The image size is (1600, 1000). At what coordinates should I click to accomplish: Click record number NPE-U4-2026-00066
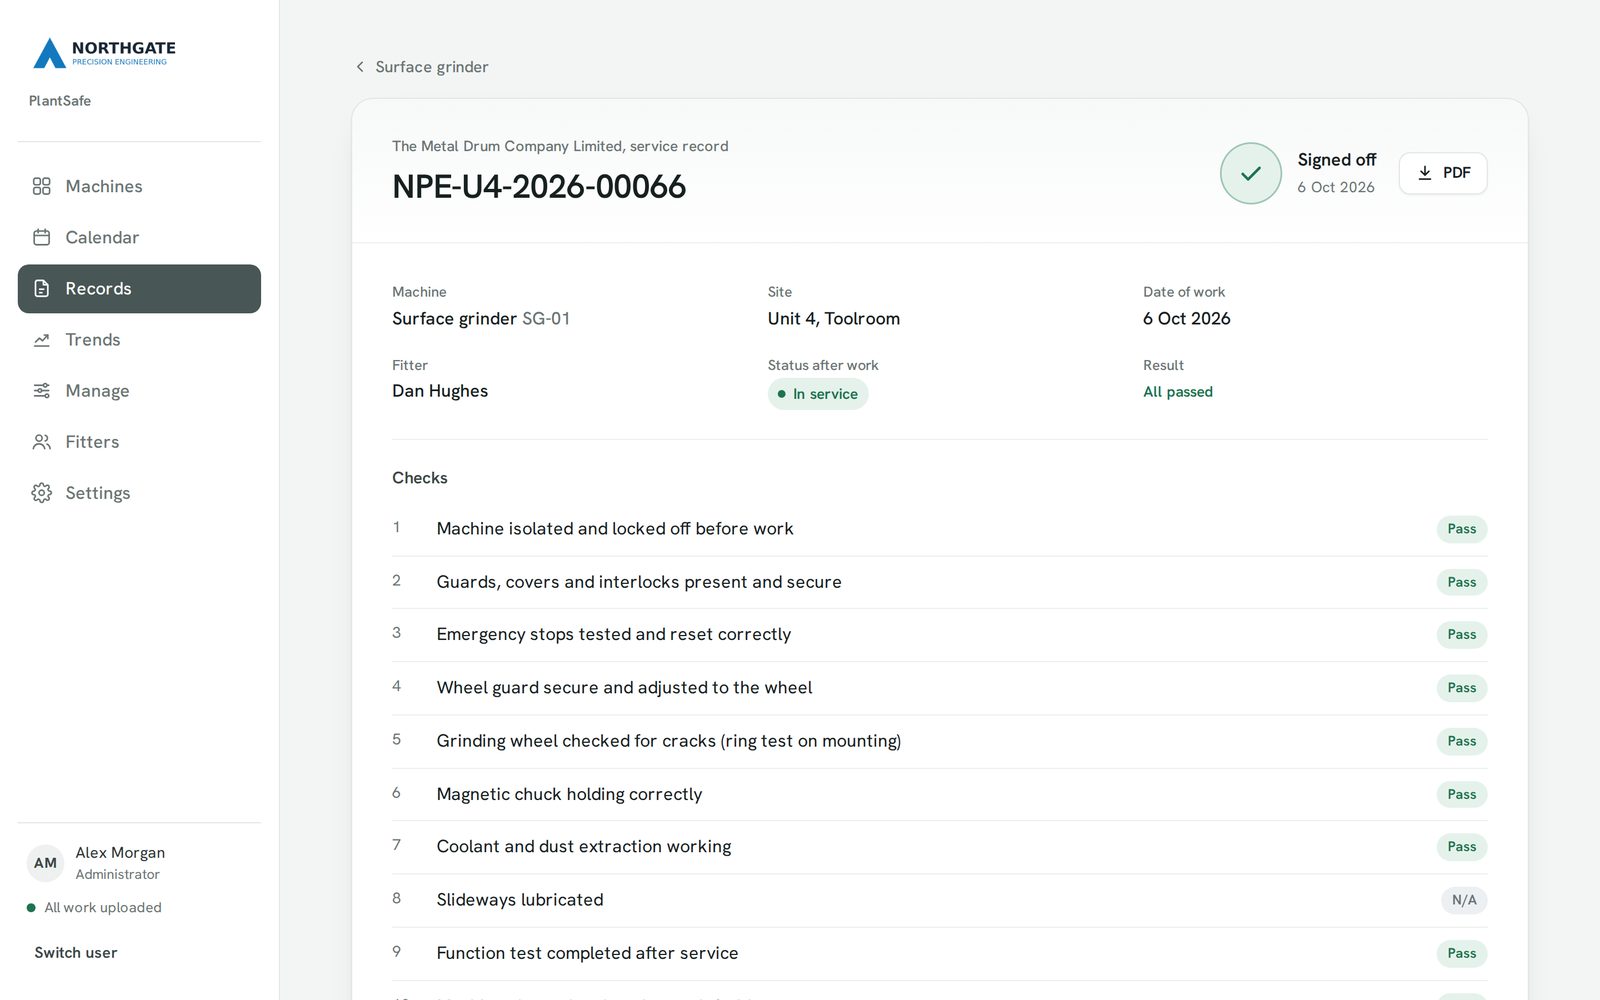(539, 187)
